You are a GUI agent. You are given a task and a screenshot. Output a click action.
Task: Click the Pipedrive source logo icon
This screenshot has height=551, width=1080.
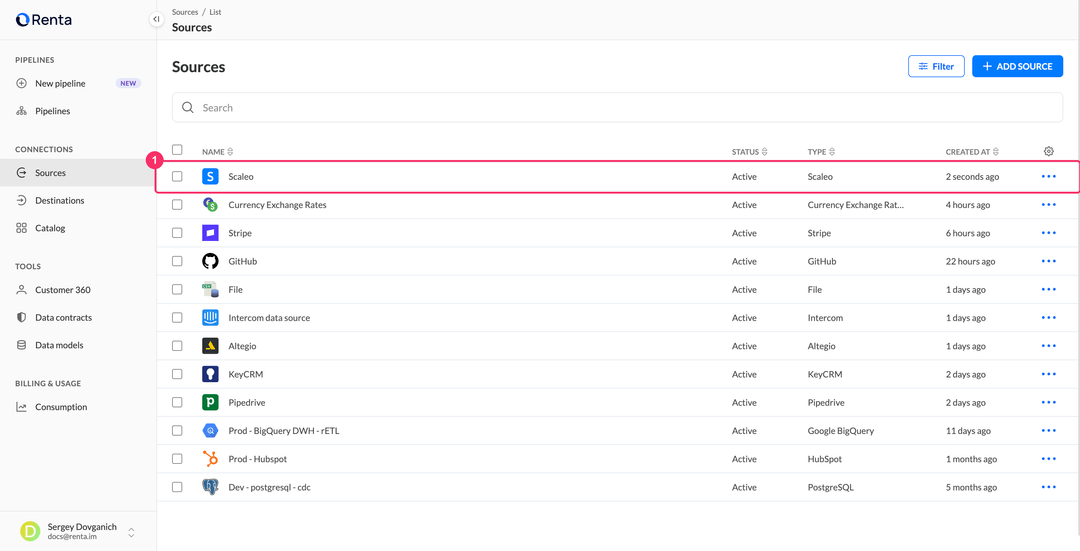coord(210,402)
